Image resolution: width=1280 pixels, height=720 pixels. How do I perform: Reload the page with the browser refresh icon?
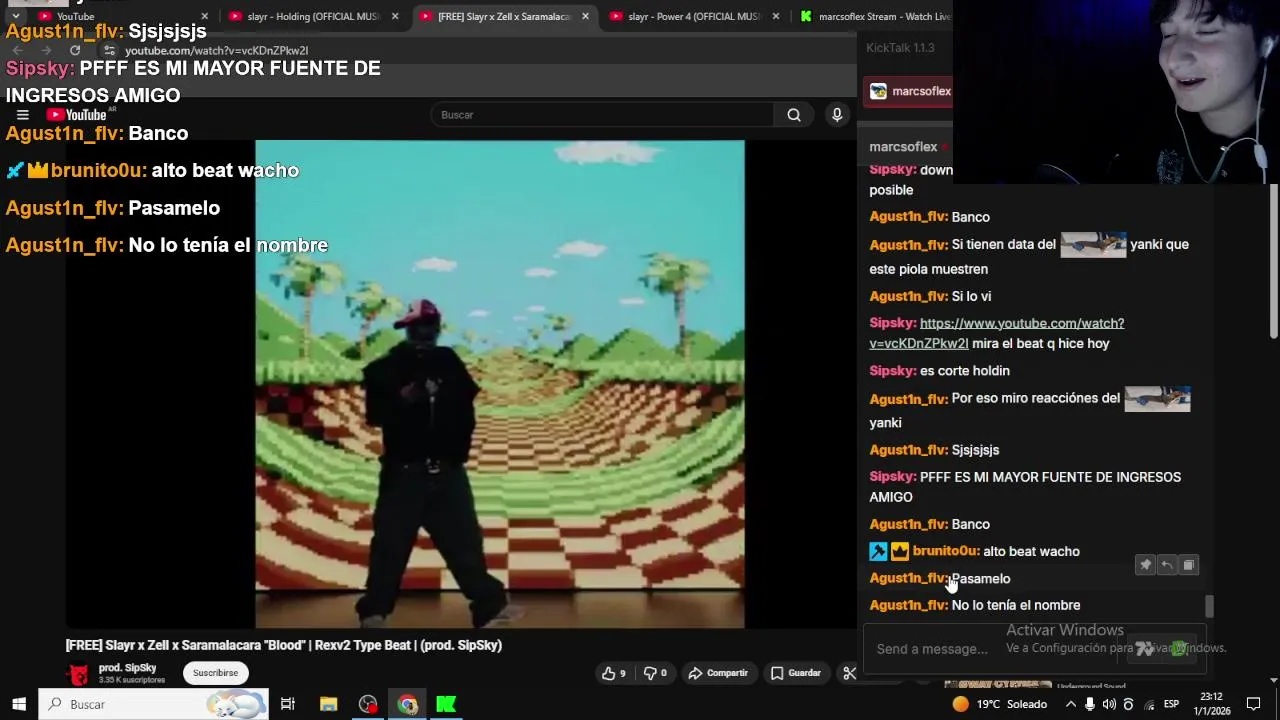tap(75, 50)
